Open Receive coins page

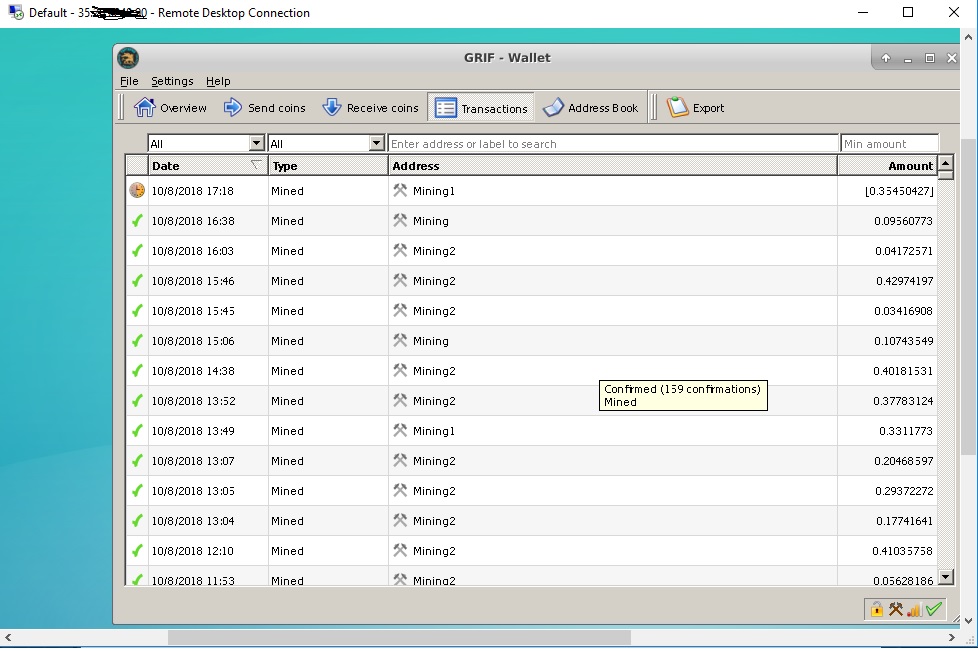pos(370,108)
